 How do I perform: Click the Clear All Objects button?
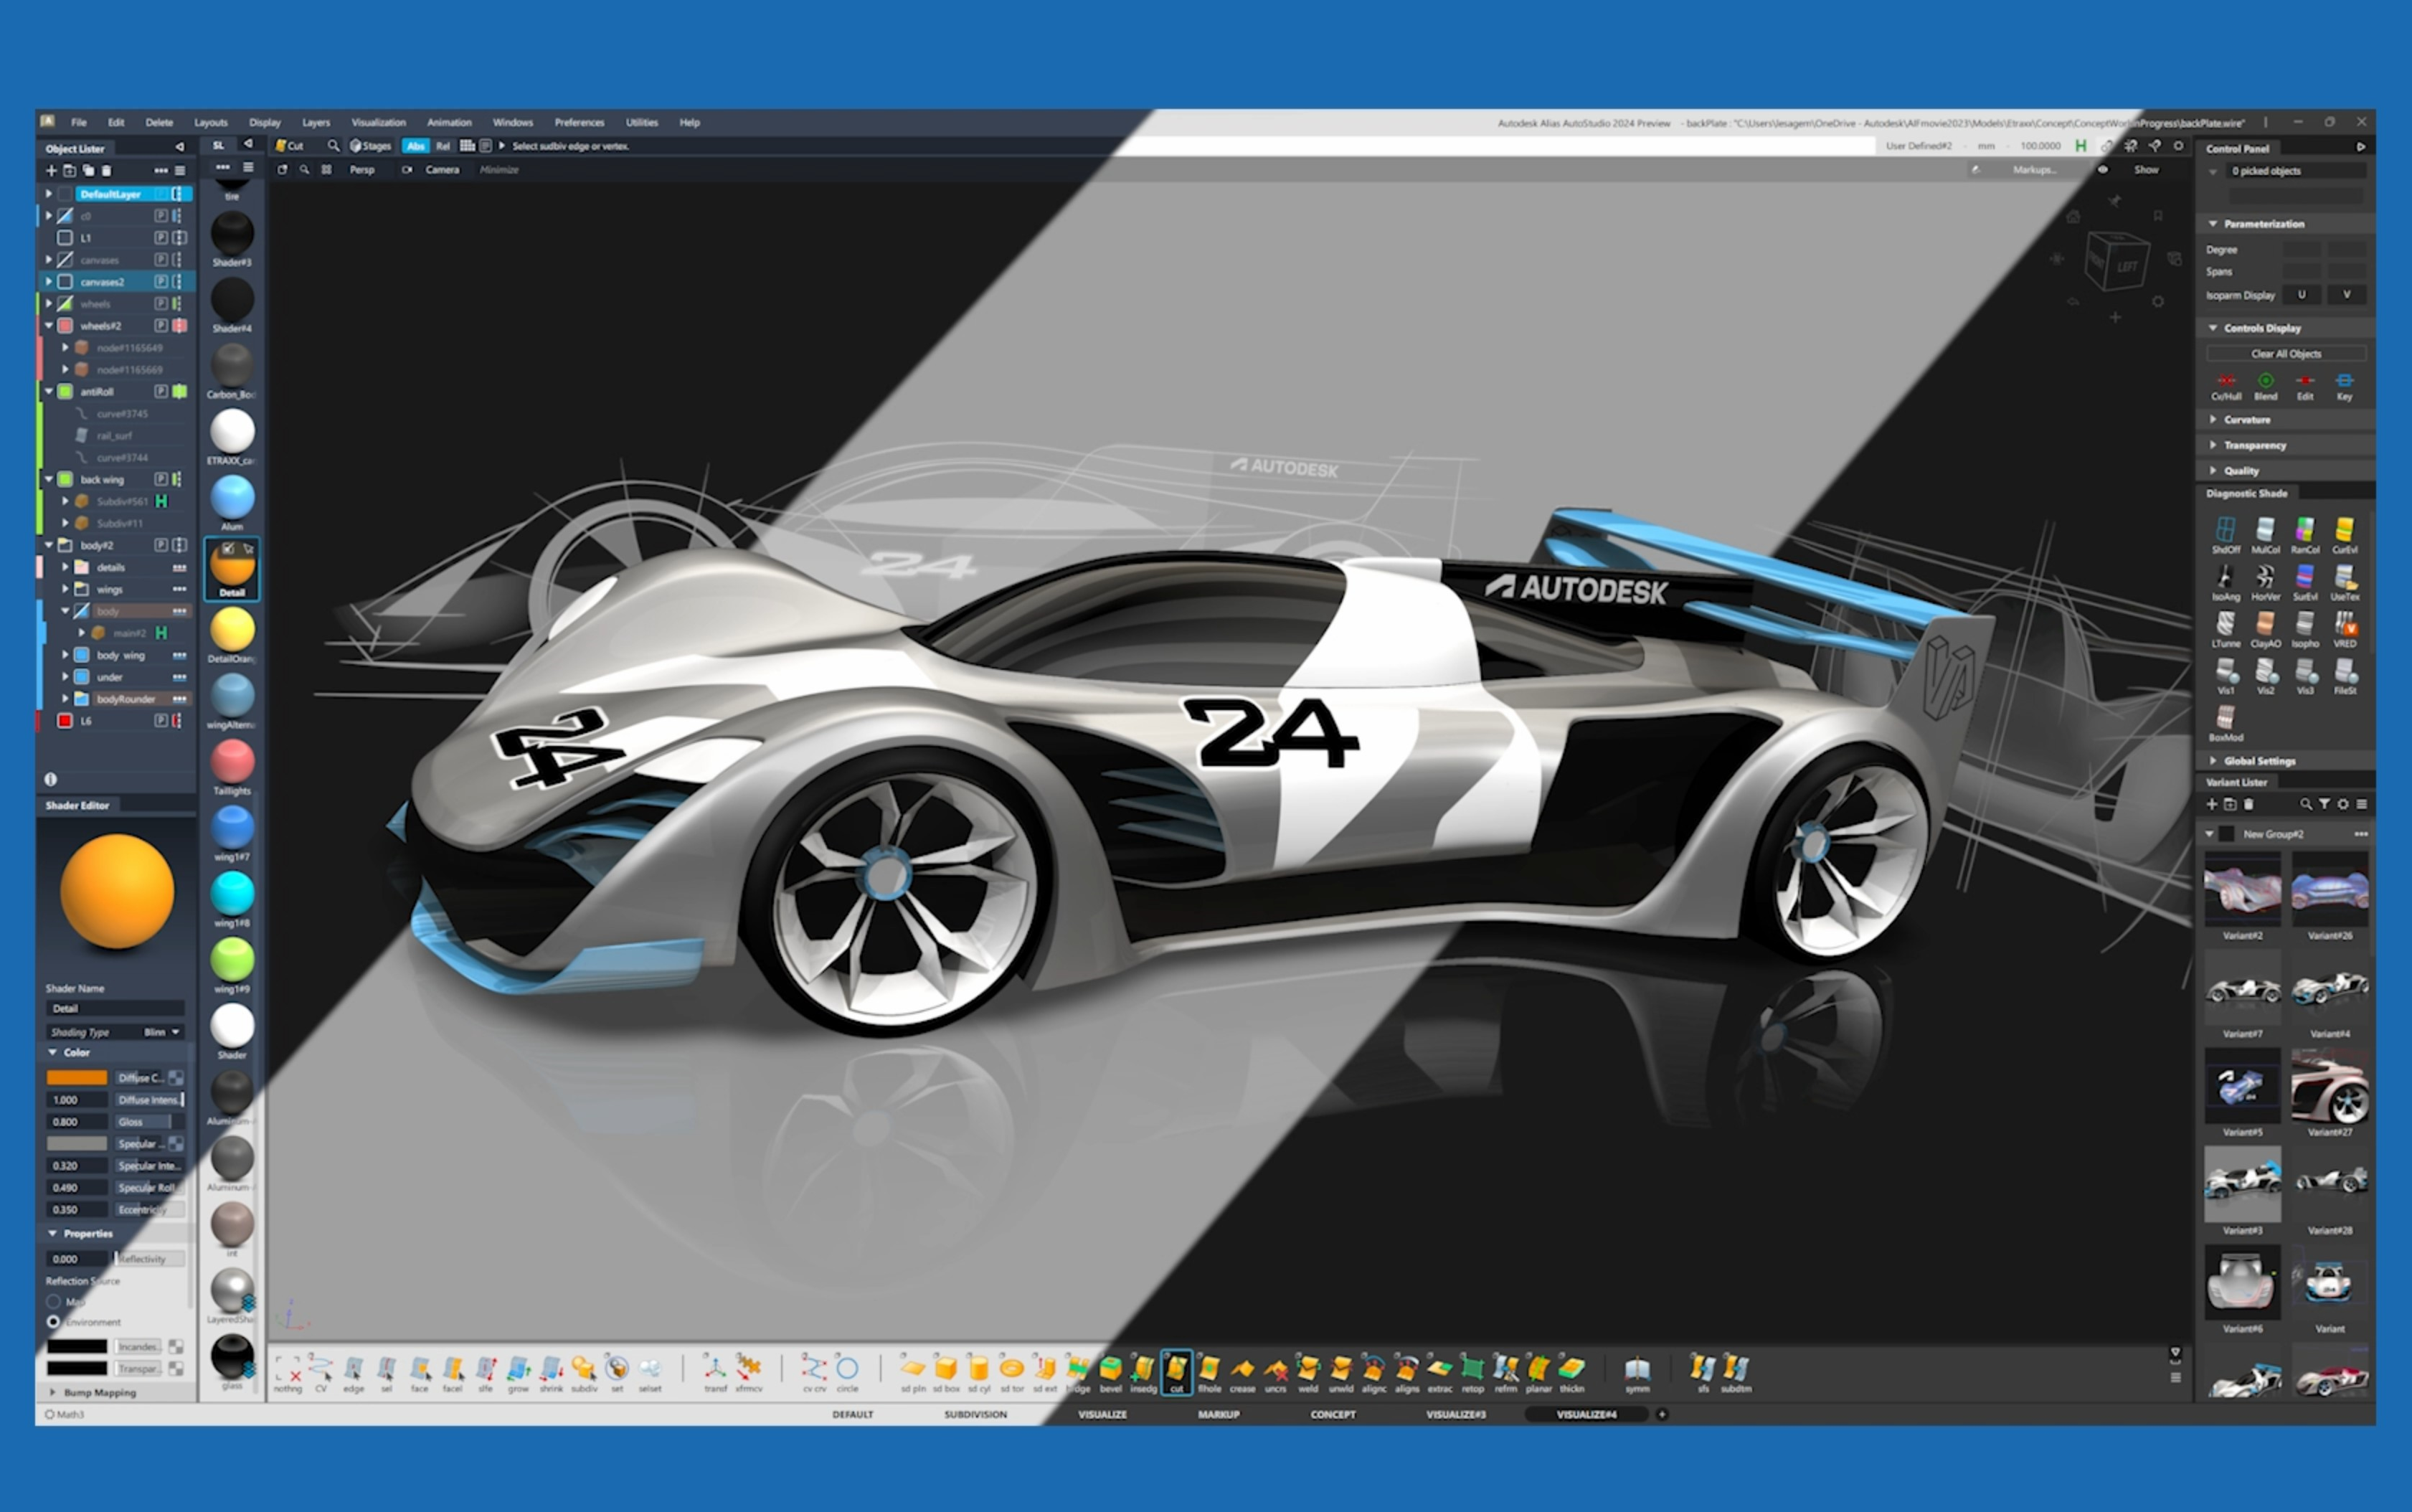(2286, 354)
